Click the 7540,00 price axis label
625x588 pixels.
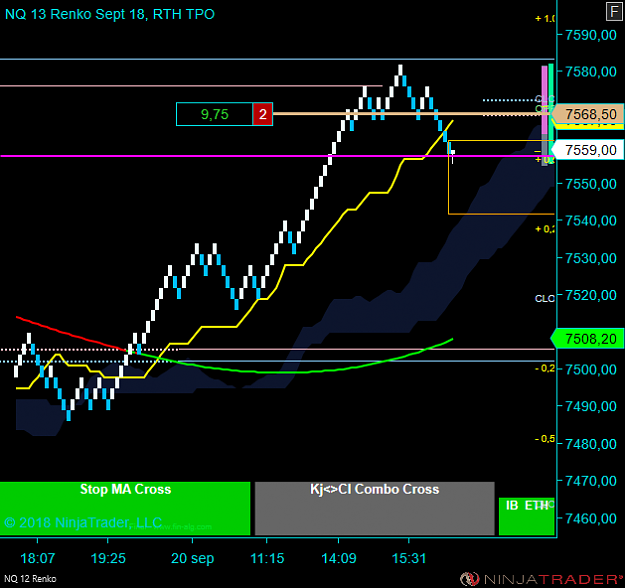[591, 220]
